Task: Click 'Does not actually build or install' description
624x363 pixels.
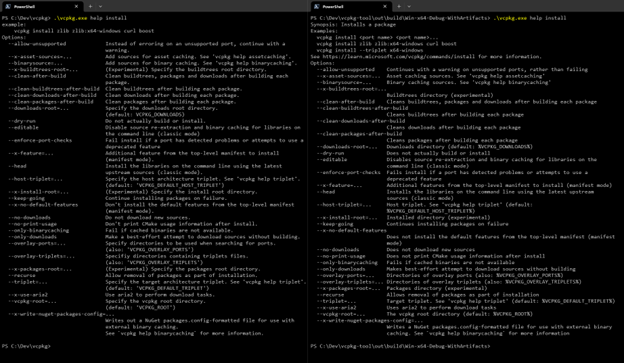Action: [439, 153]
